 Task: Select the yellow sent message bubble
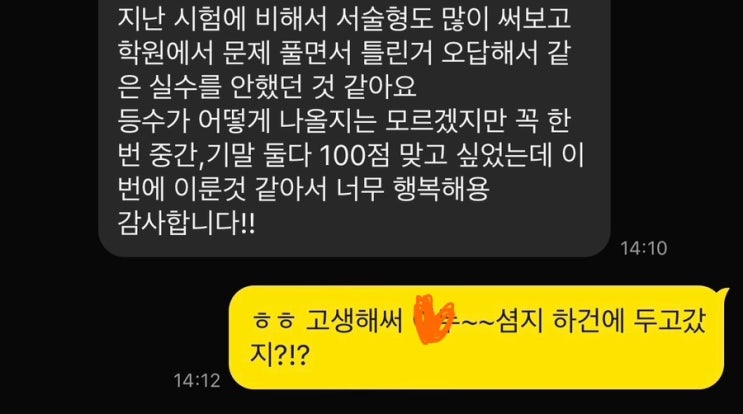pyautogui.click(x=477, y=337)
